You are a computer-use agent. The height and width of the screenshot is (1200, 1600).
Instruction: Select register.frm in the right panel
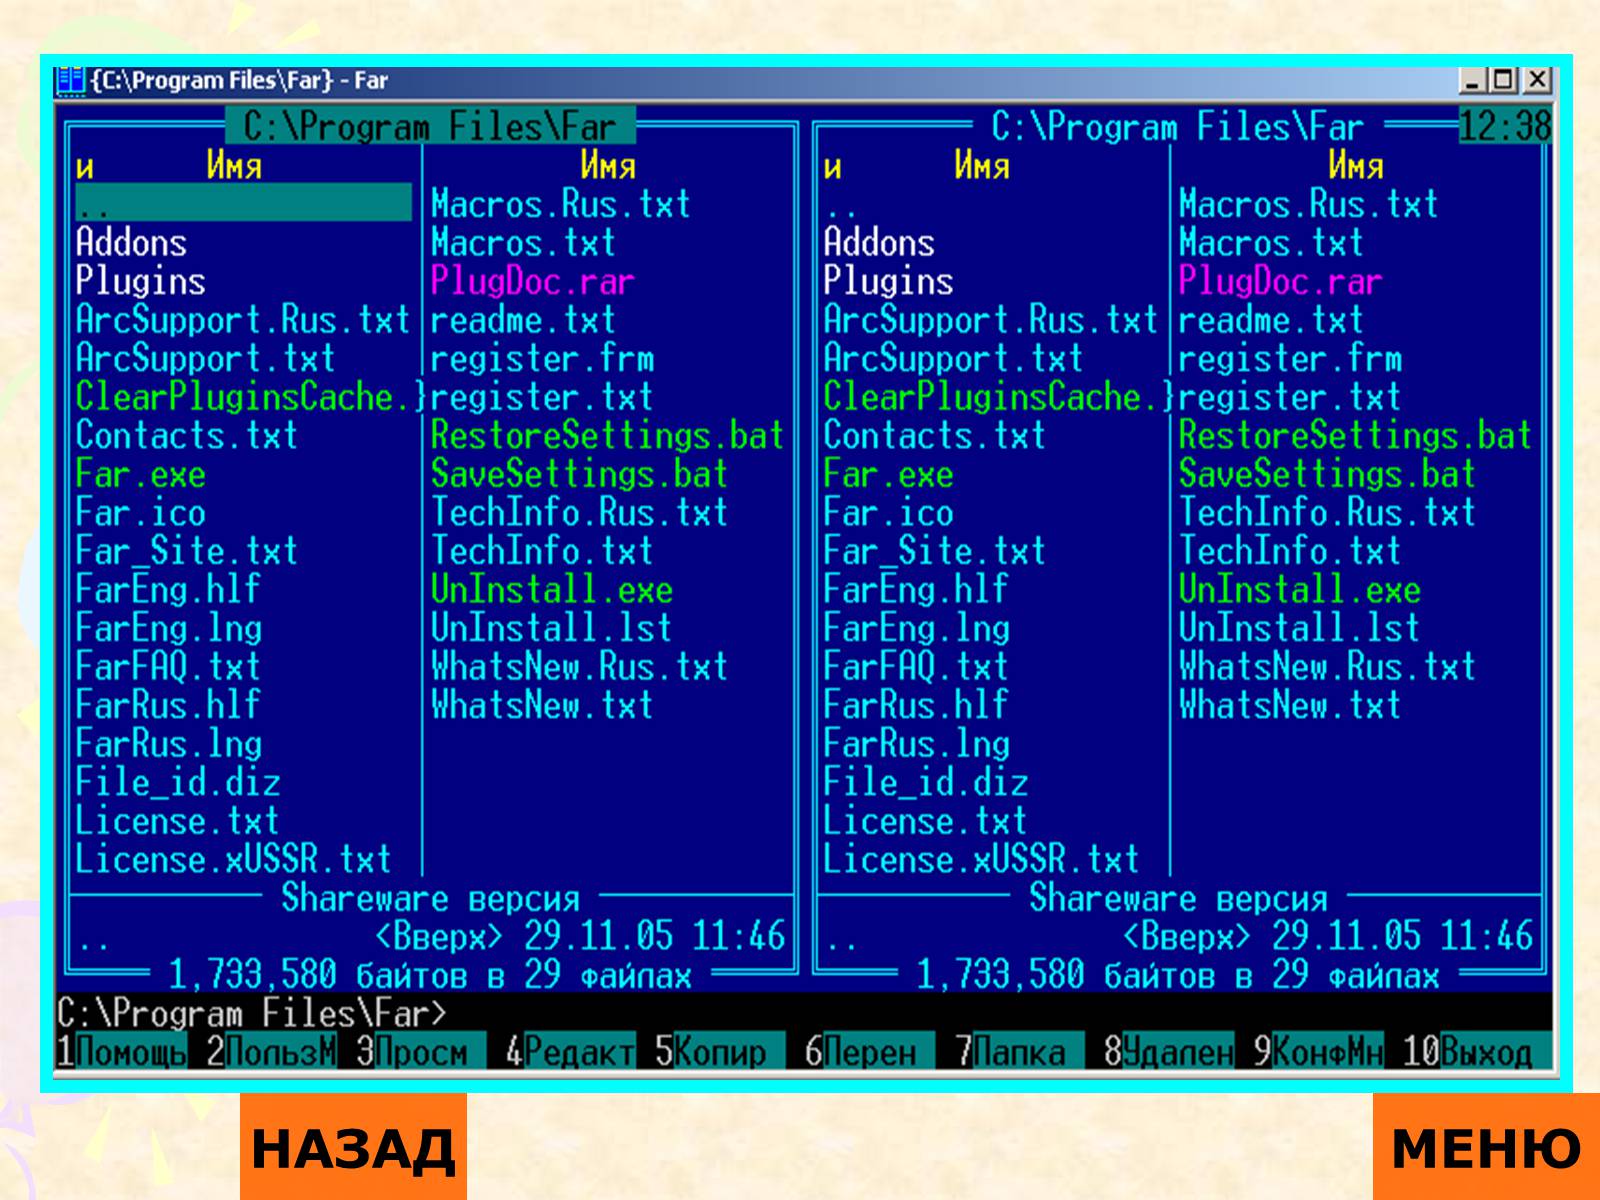(x=1290, y=358)
